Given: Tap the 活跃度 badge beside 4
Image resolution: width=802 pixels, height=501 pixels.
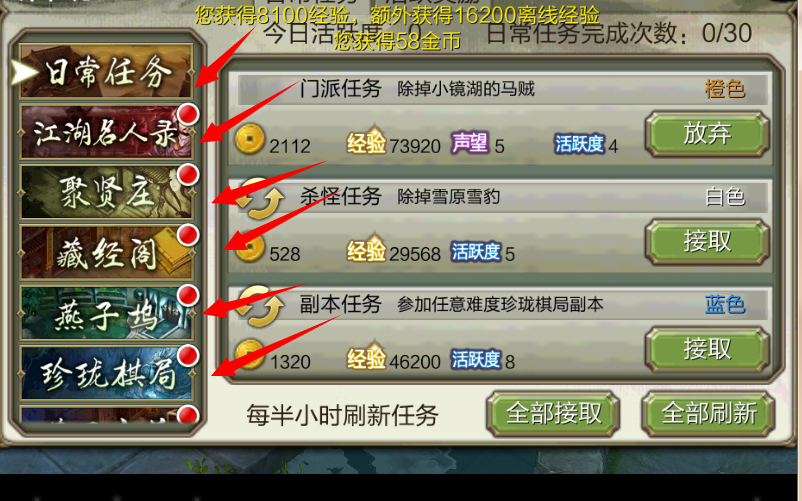Looking at the screenshot, I should [x=580, y=144].
